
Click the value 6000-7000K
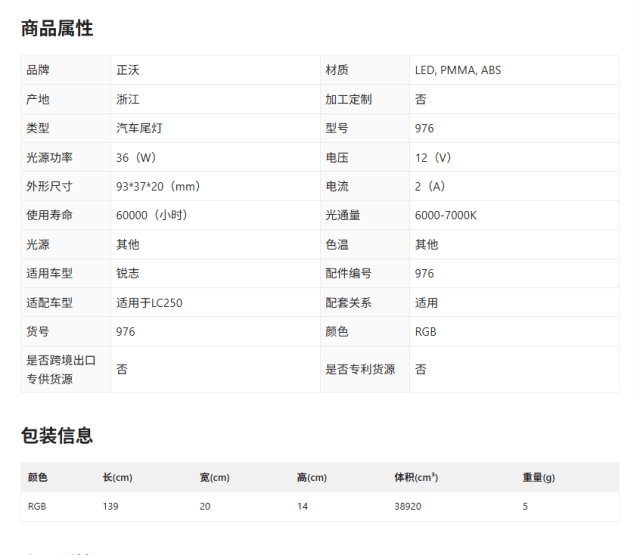click(x=446, y=215)
